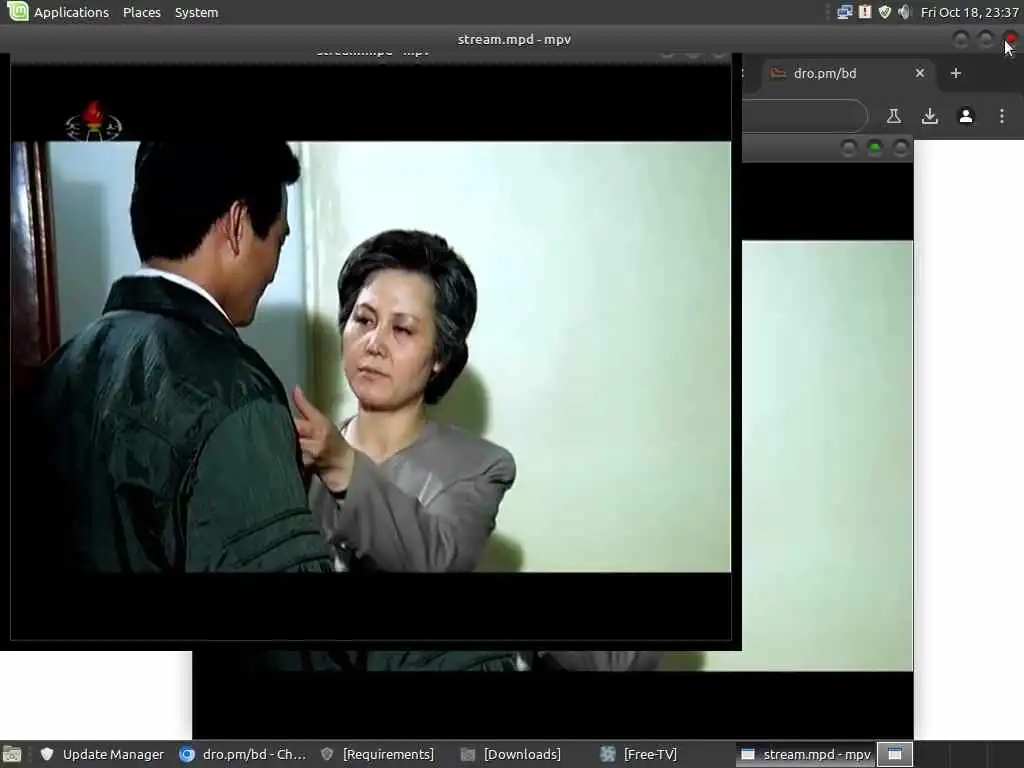Open the shield update tray icon
The width and height of the screenshot is (1024, 768).
pos(885,12)
